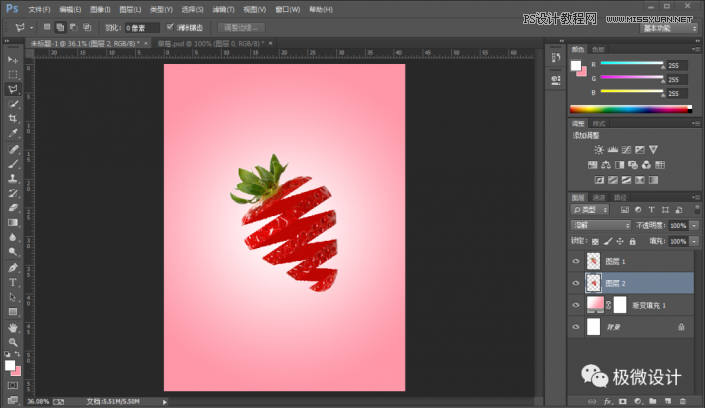Select the Type tool
Viewport: 705px width, 408px height.
13,282
